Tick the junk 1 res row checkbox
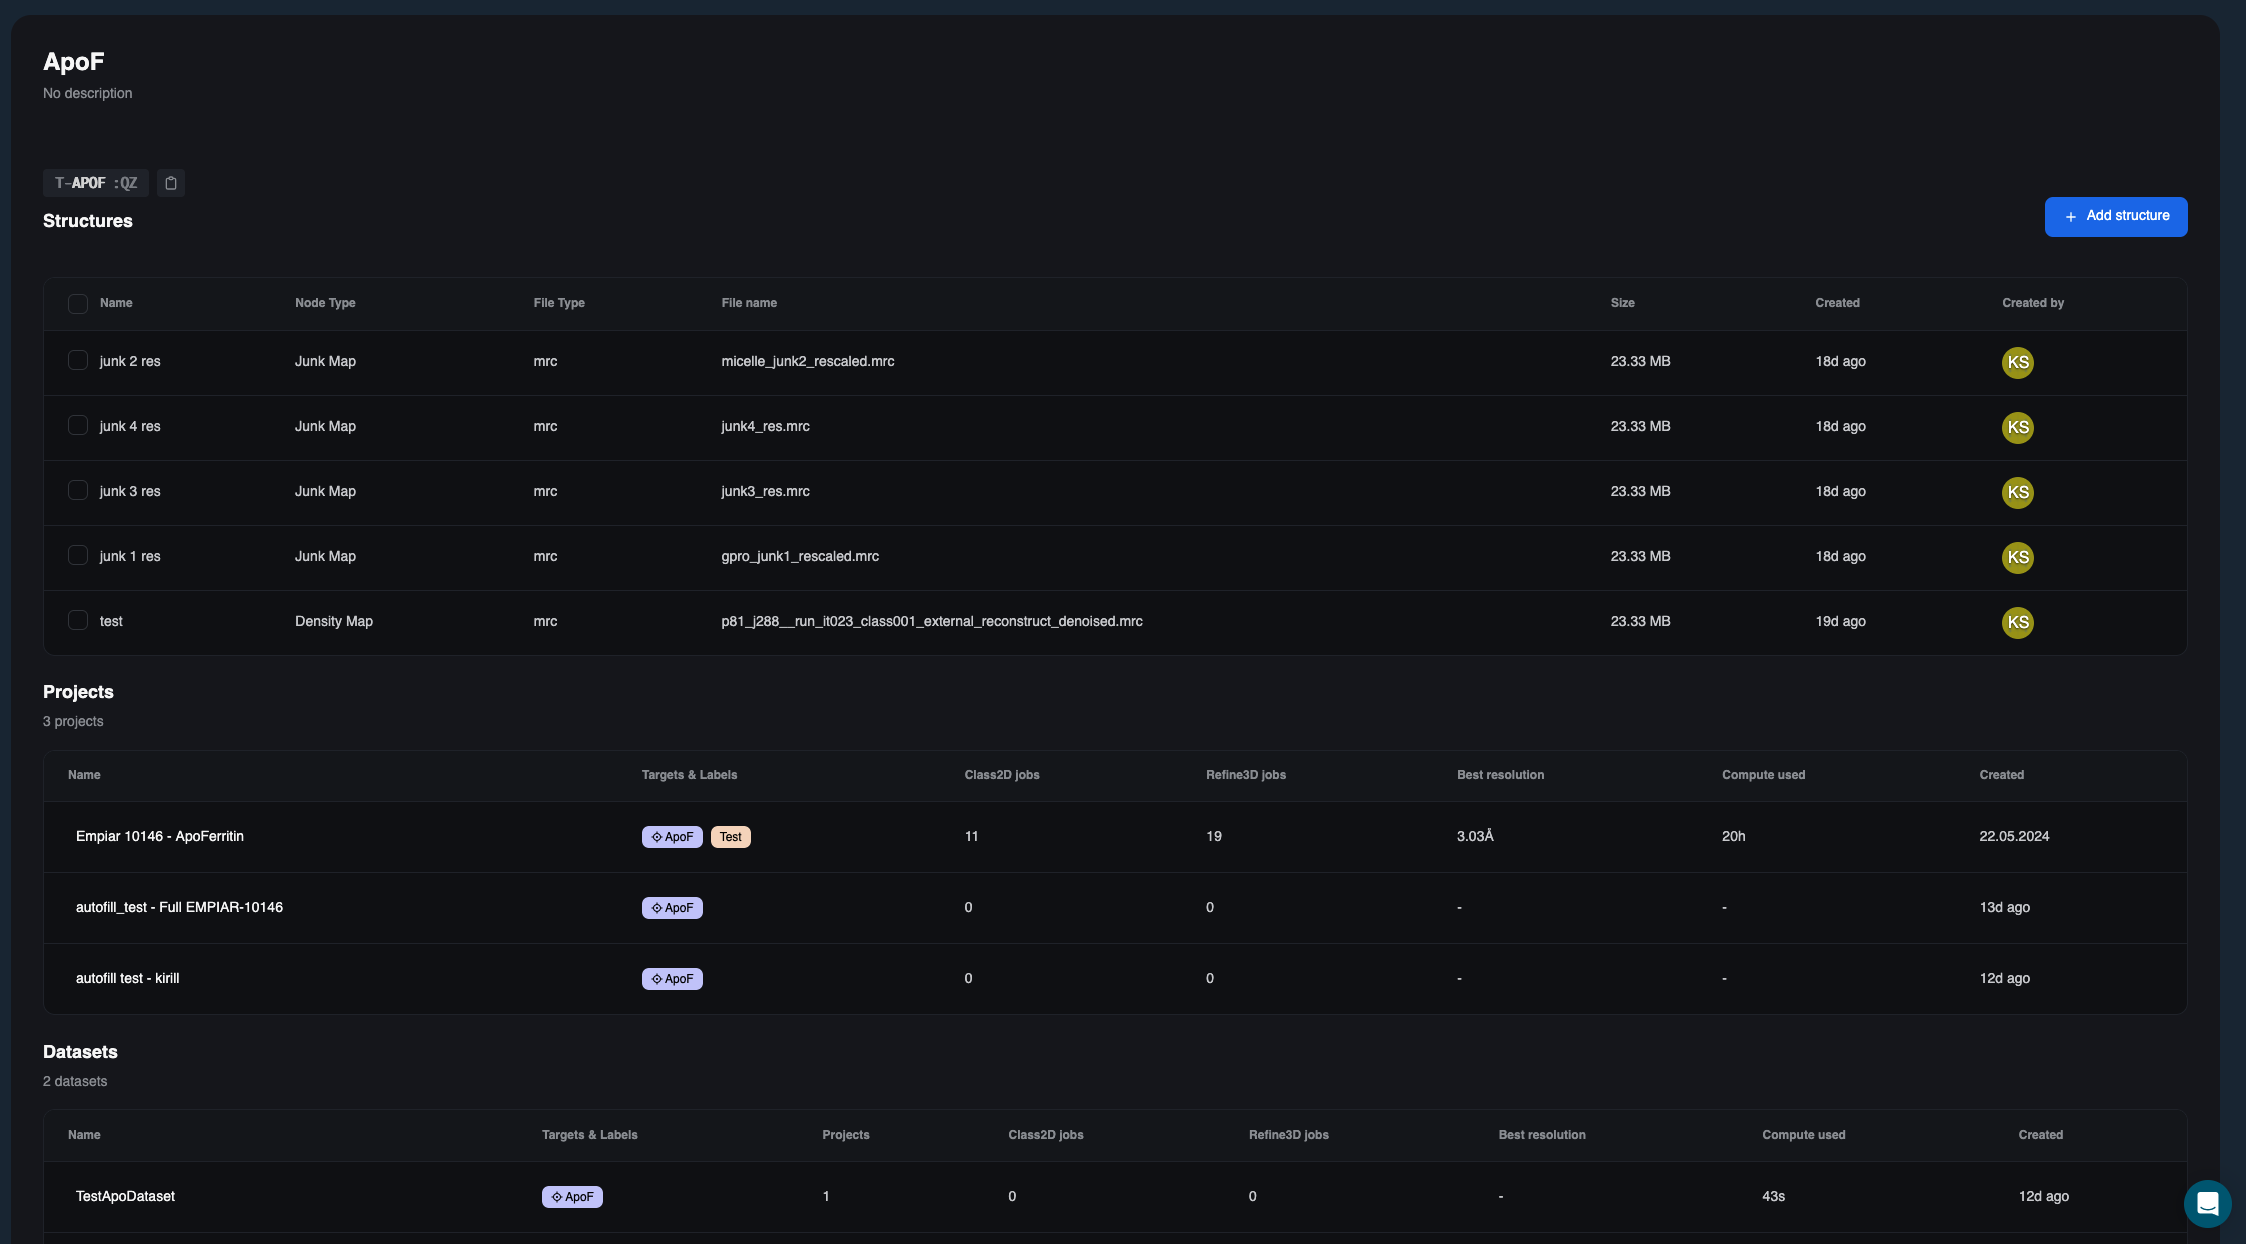 (x=78, y=555)
